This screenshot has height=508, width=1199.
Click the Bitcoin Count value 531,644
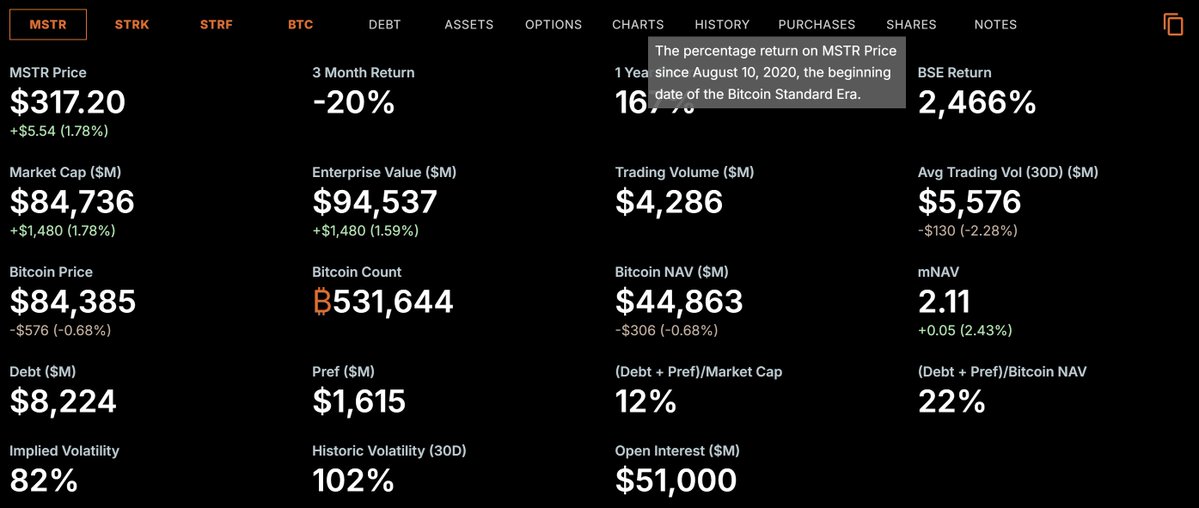point(393,302)
